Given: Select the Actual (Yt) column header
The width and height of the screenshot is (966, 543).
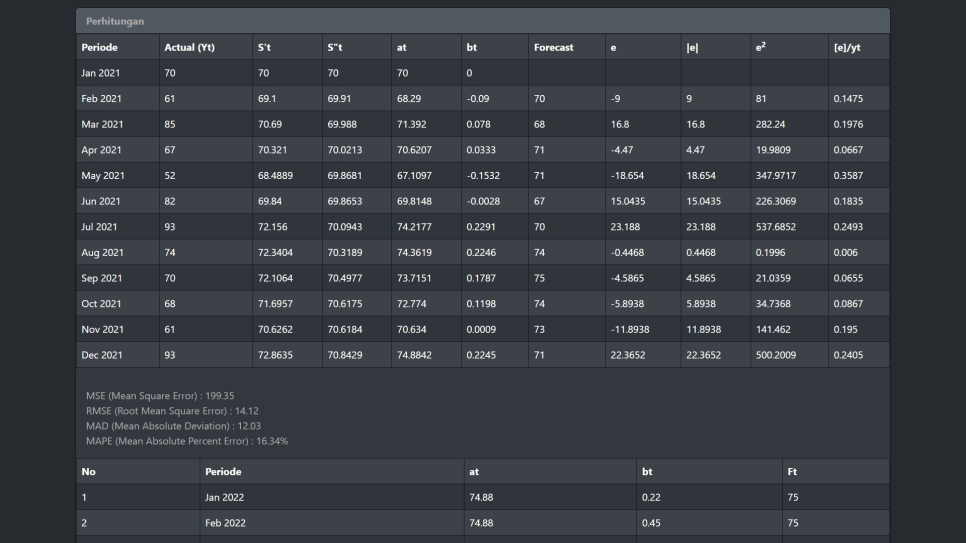Looking at the screenshot, I should tap(189, 47).
